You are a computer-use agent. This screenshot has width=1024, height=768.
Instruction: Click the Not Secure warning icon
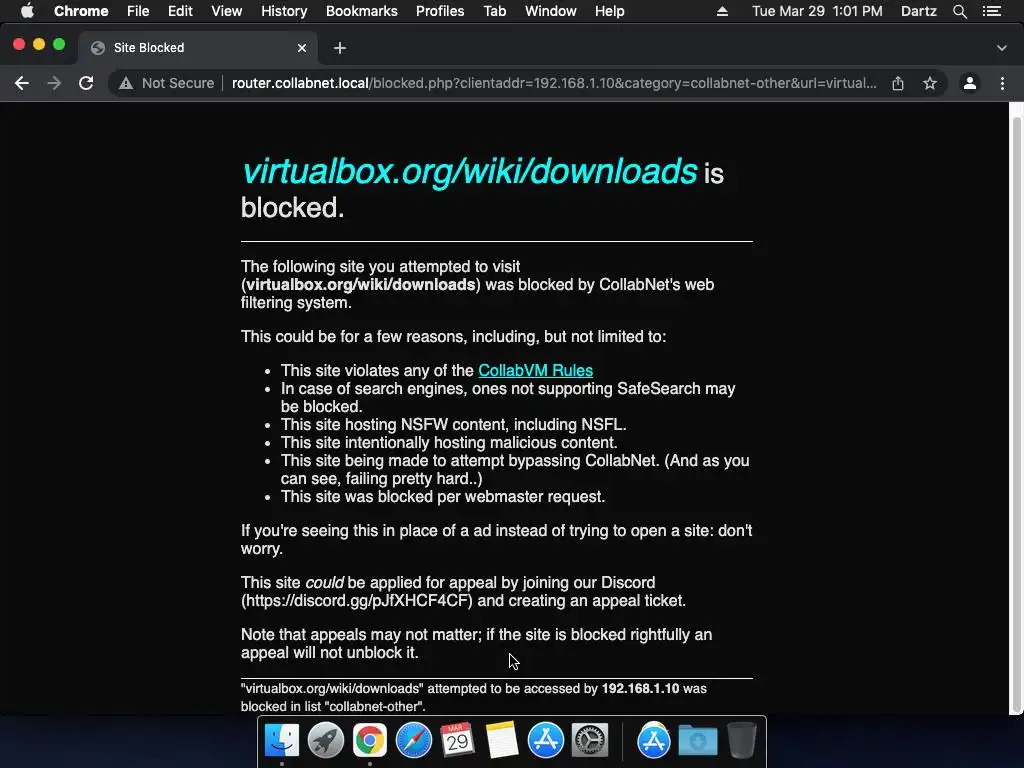126,83
